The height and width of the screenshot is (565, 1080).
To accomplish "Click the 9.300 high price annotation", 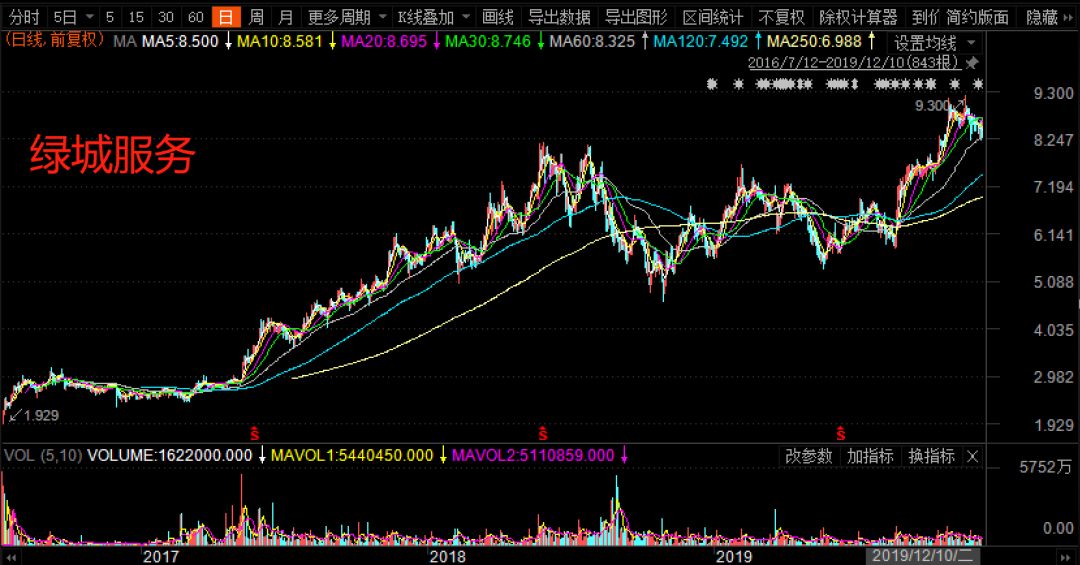I will [932, 105].
